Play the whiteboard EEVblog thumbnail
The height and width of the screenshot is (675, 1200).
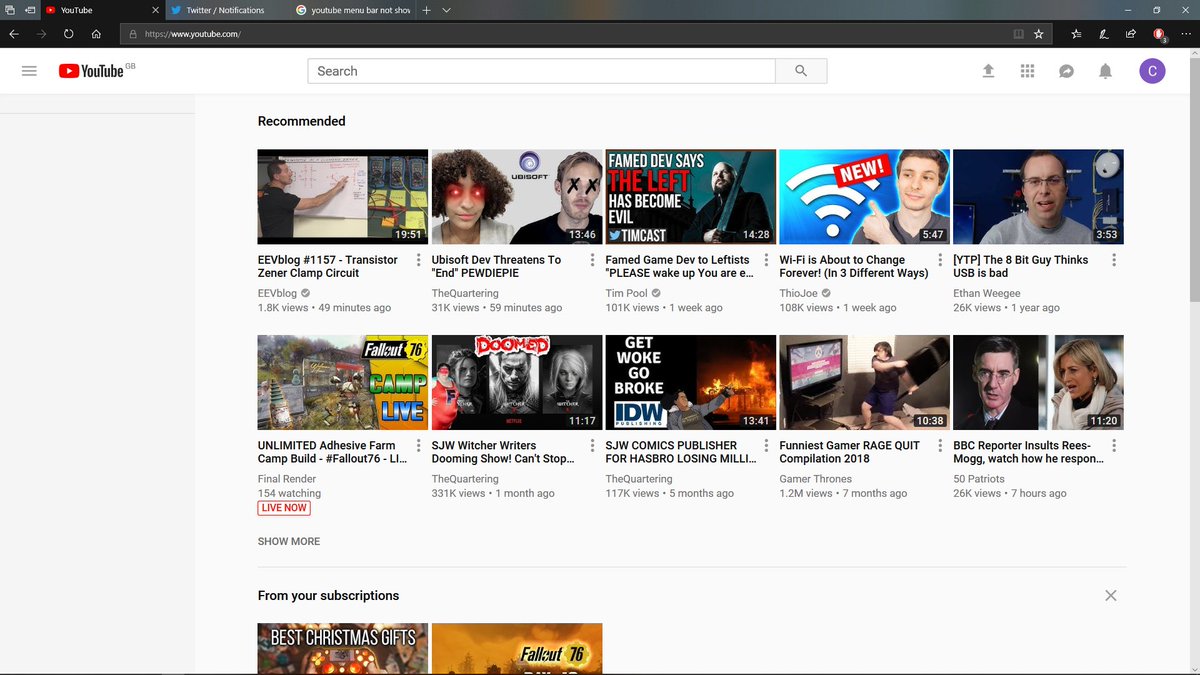click(343, 197)
